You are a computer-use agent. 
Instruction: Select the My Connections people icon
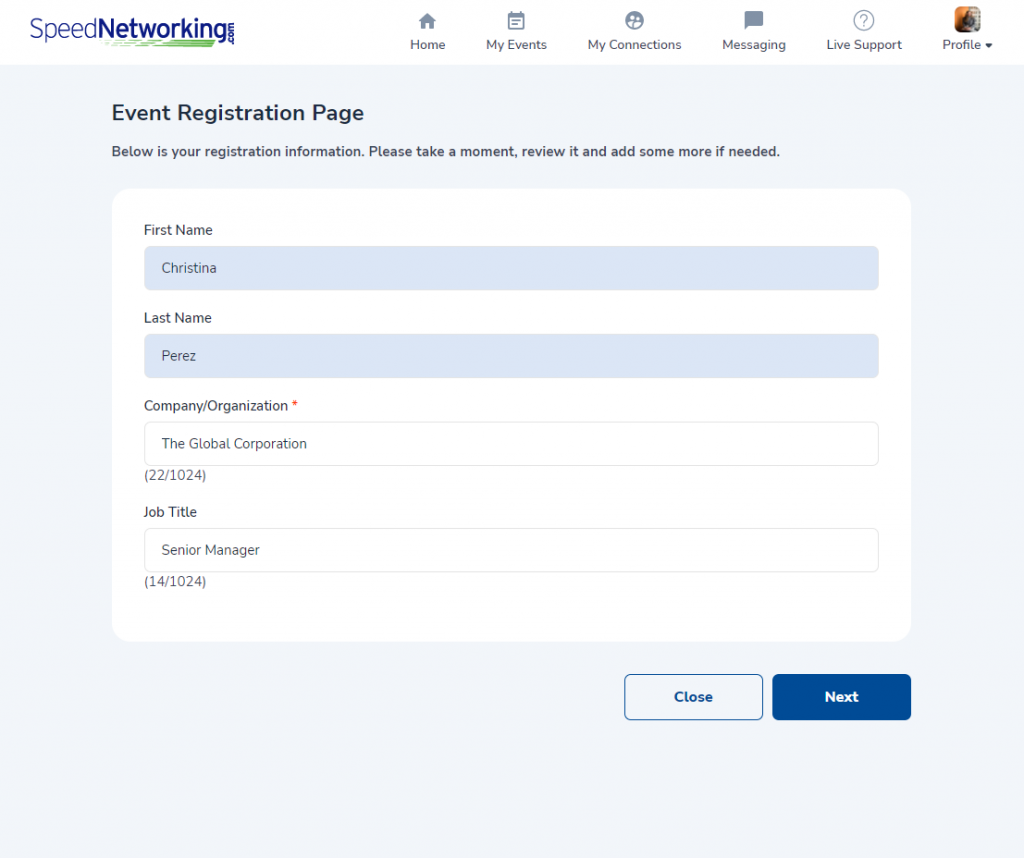tap(634, 21)
